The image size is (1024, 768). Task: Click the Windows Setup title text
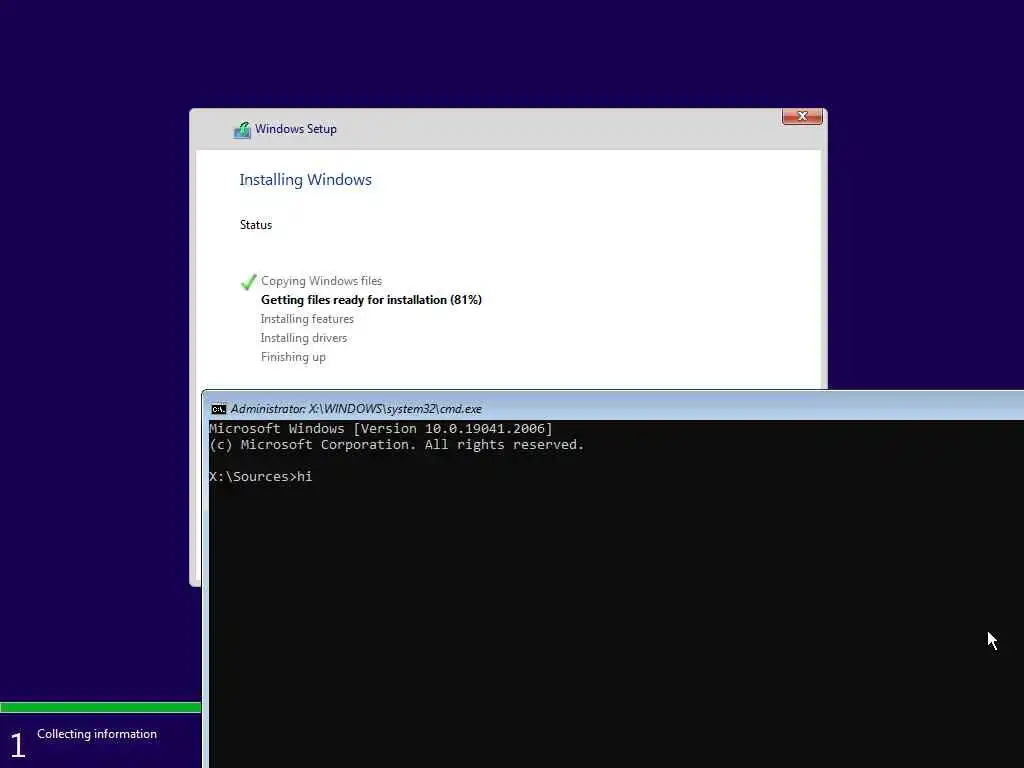(x=296, y=129)
